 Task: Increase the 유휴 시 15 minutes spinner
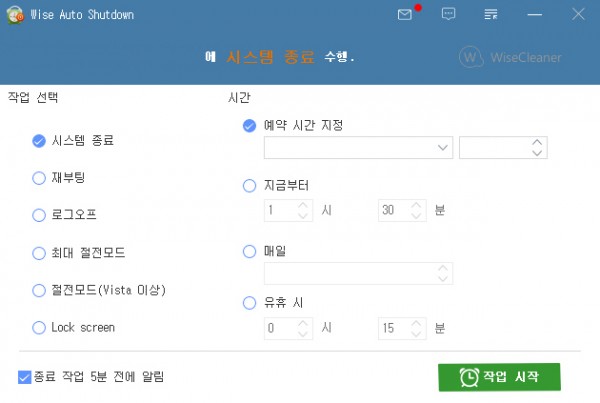[x=416, y=323]
